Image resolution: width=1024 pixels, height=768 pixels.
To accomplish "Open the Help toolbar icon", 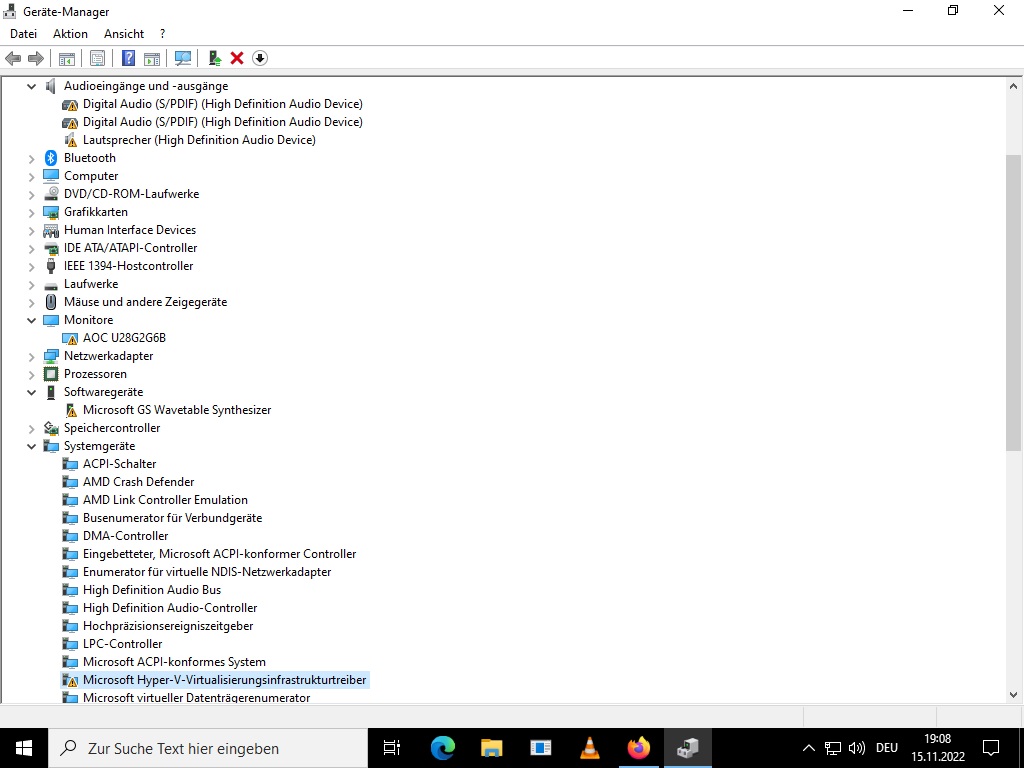I will [x=129, y=58].
